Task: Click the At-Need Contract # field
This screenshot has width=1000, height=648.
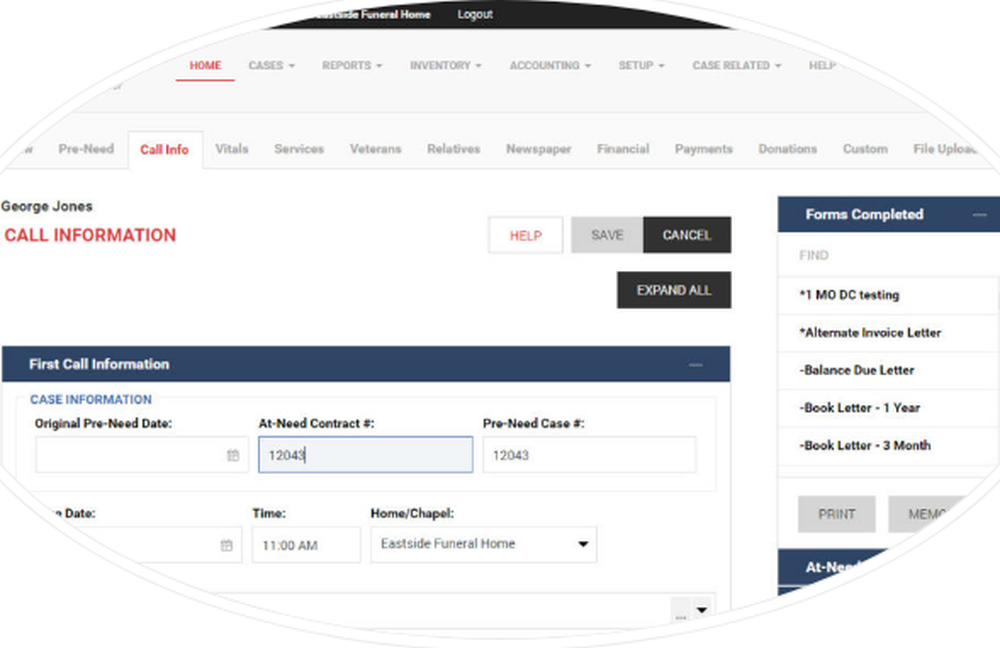Action: pyautogui.click(x=365, y=455)
